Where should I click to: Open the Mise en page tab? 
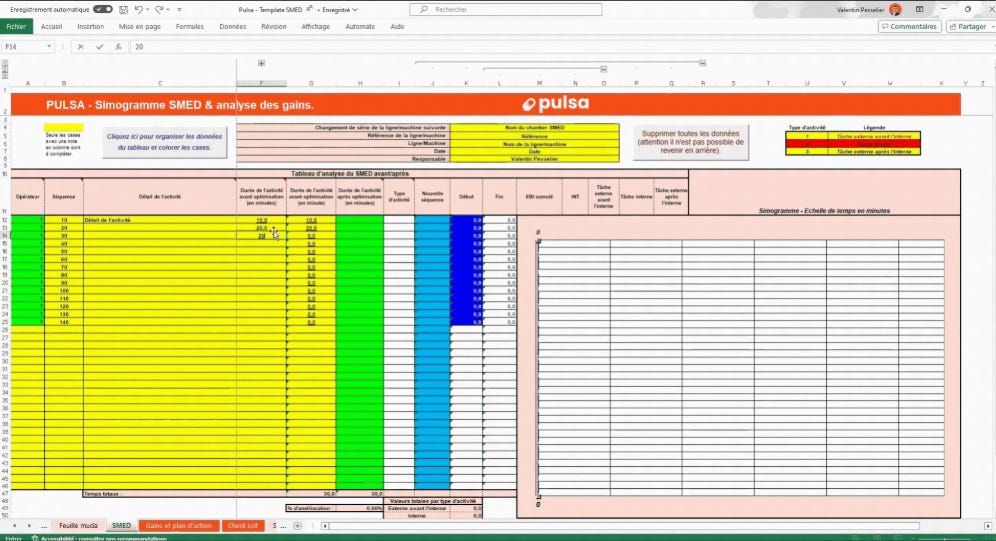tap(140, 27)
